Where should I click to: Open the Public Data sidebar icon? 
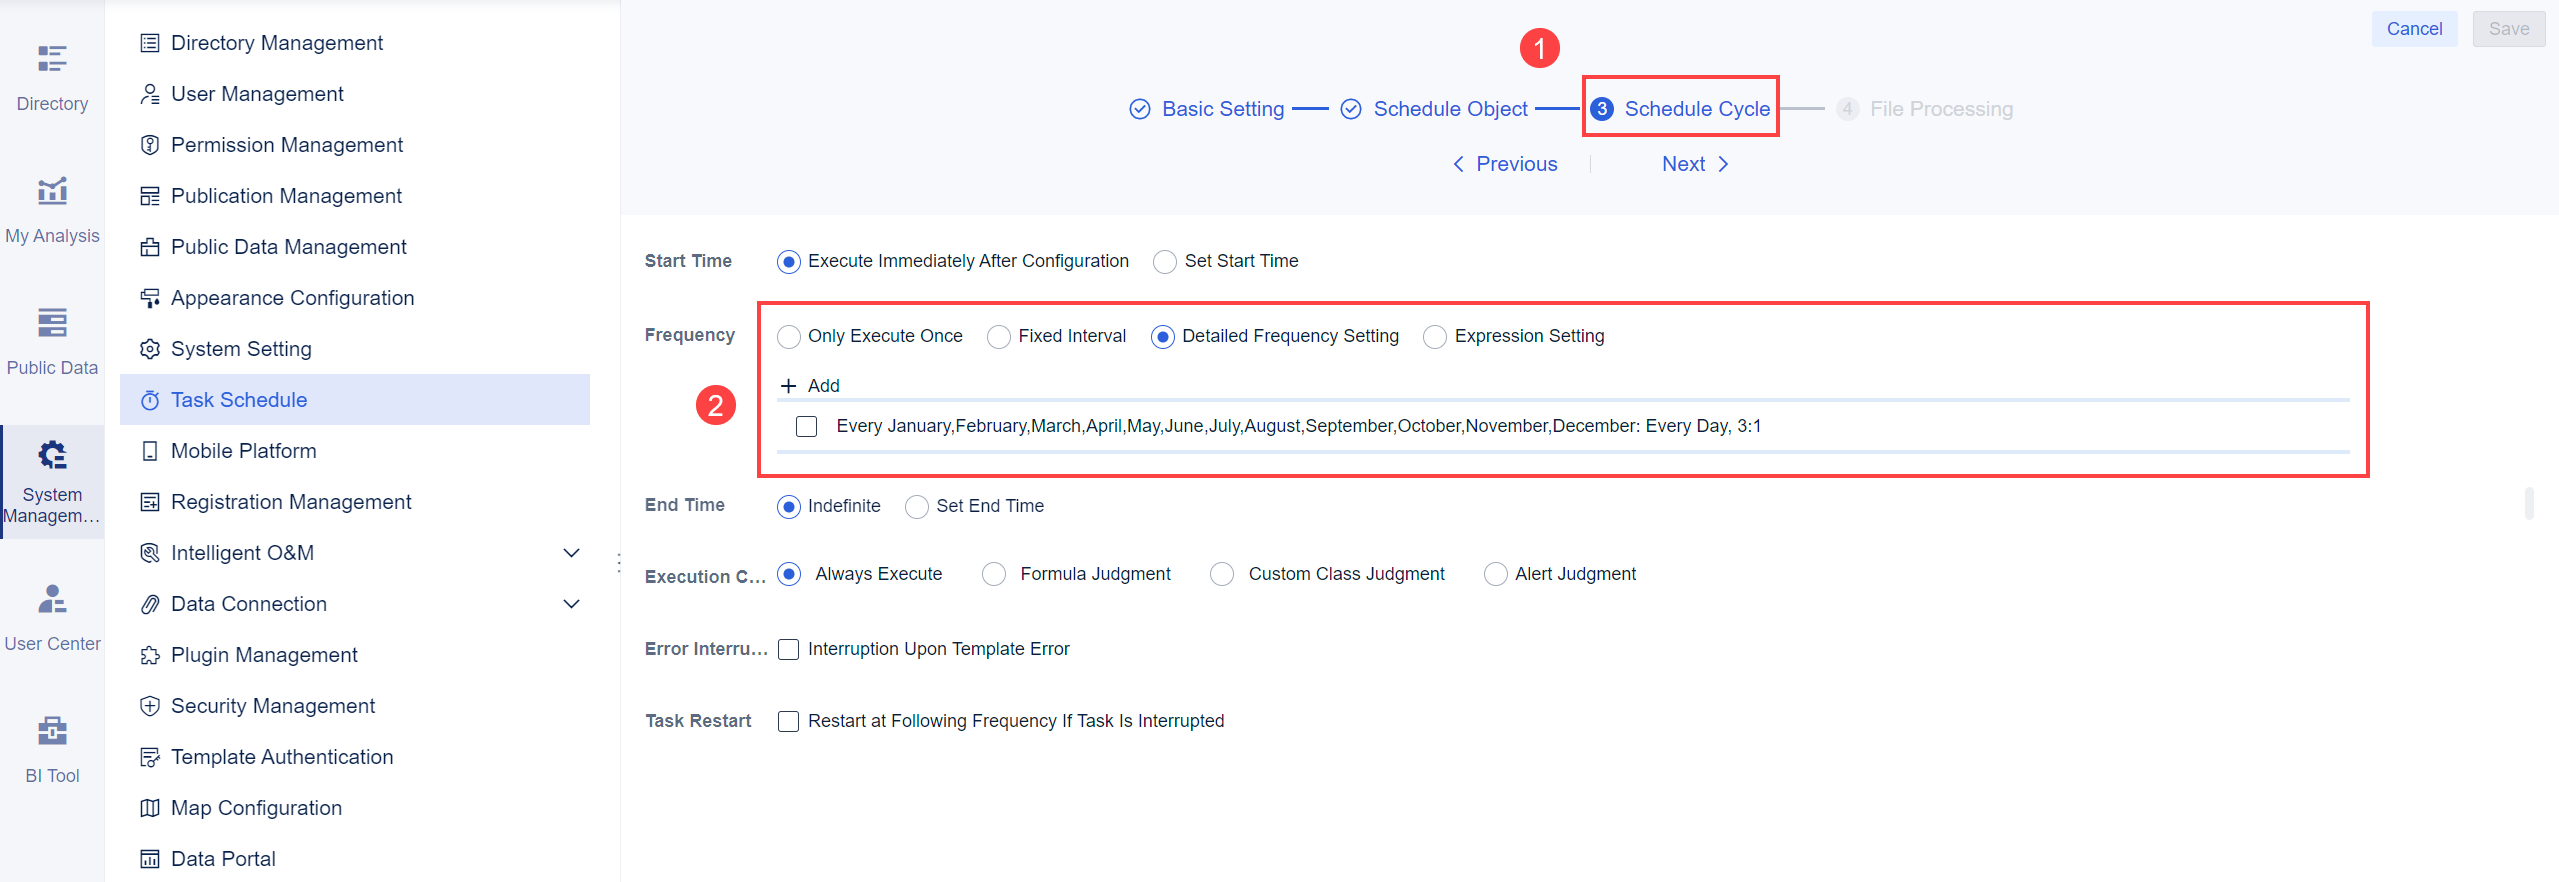click(x=52, y=323)
